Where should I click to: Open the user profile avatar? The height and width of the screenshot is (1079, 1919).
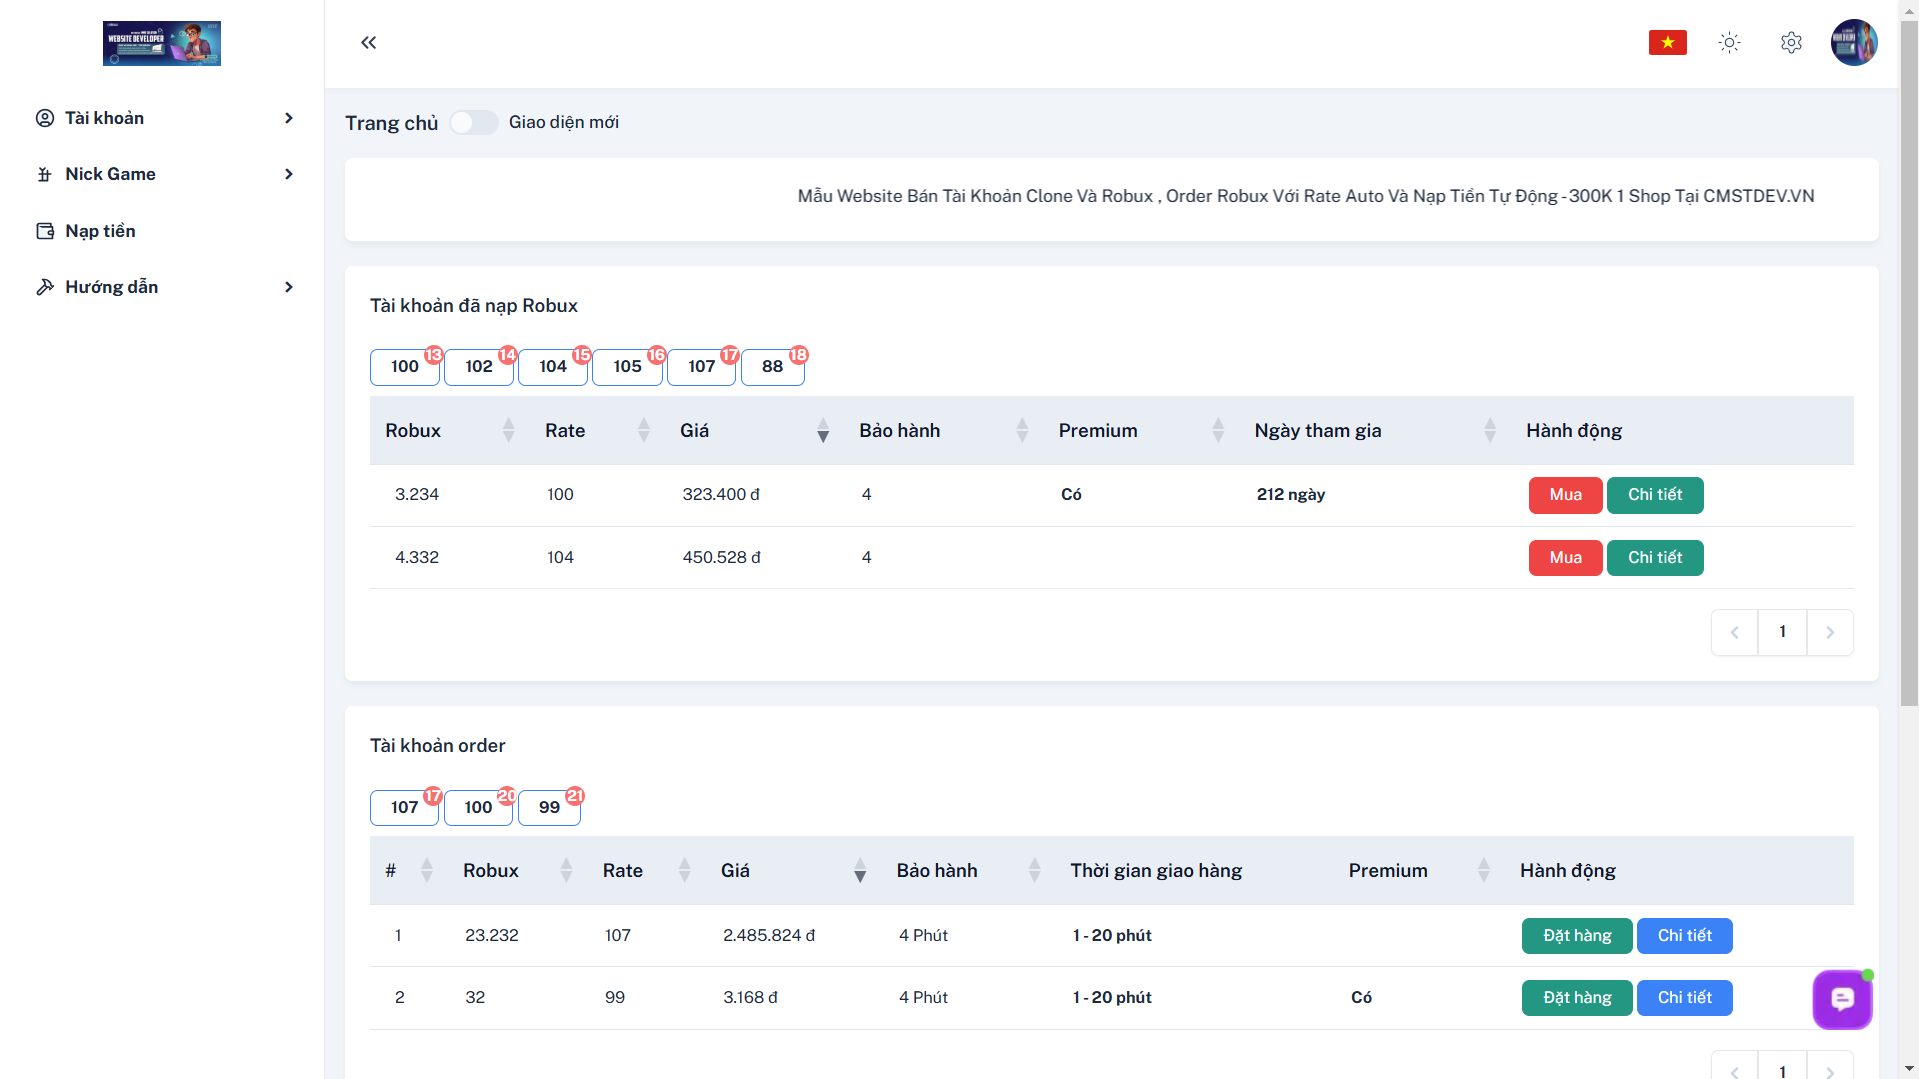(x=1853, y=42)
